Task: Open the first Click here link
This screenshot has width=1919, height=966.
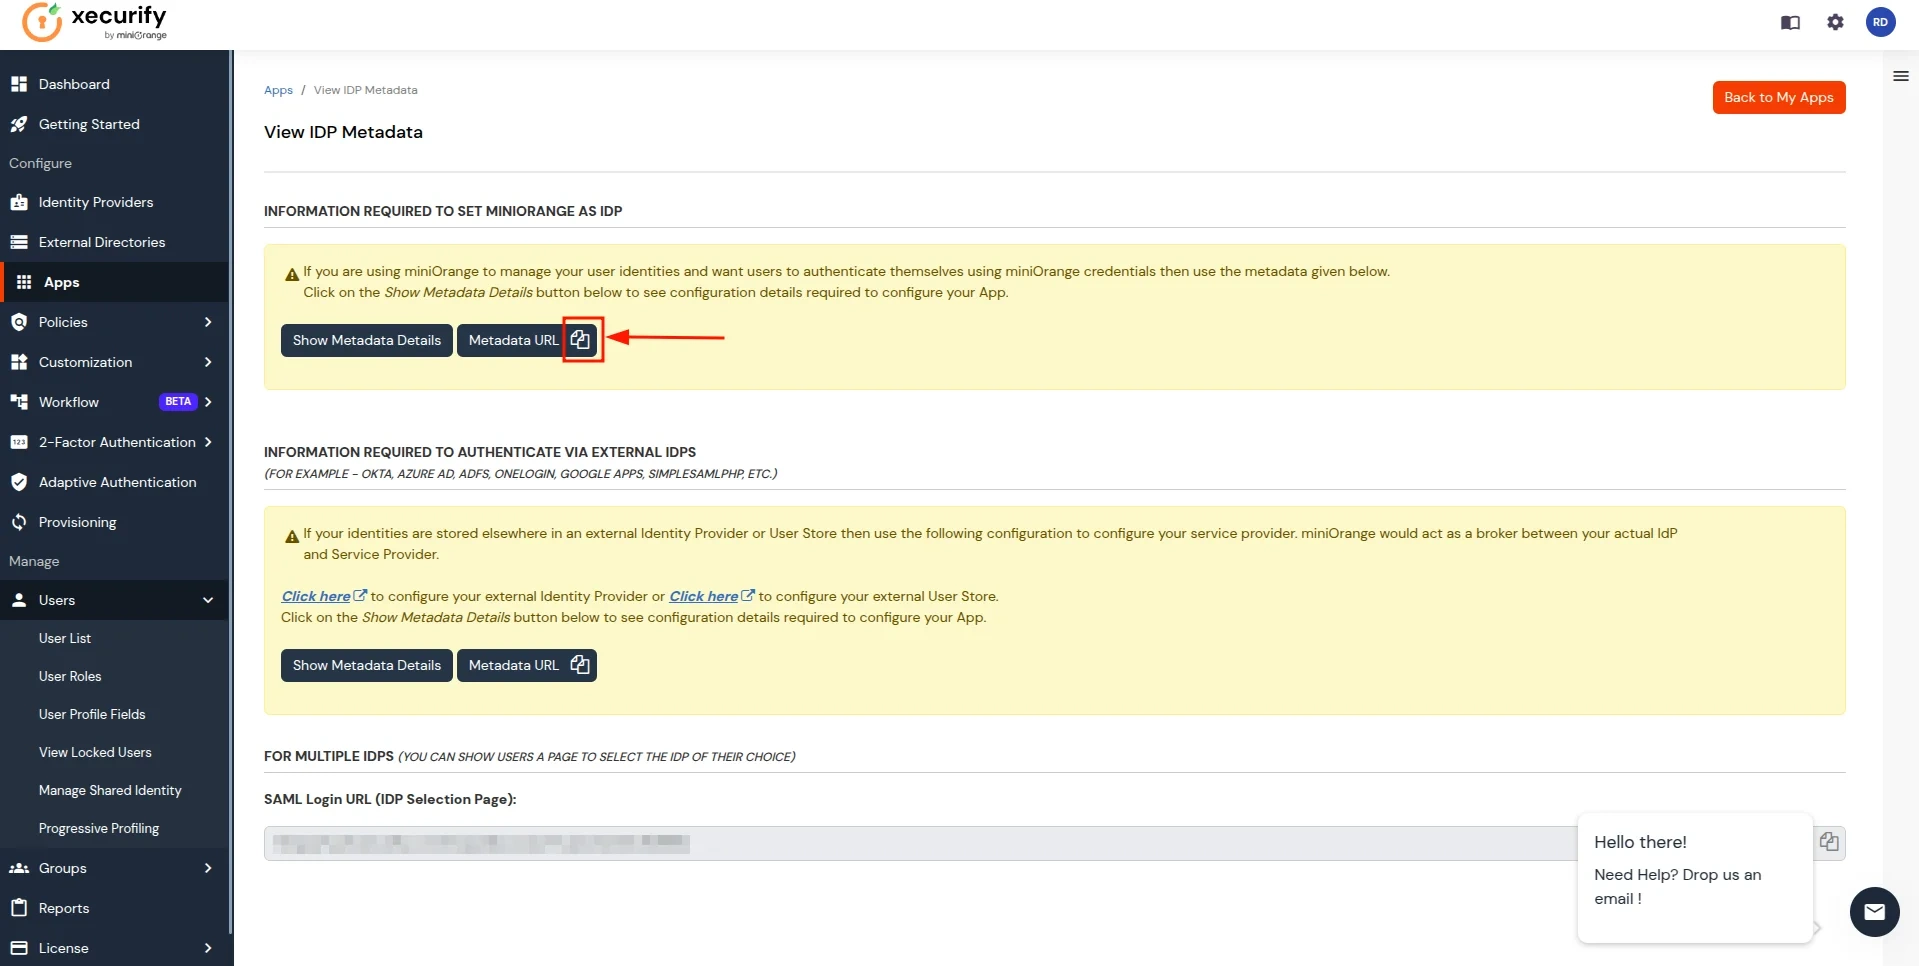Action: [316, 596]
